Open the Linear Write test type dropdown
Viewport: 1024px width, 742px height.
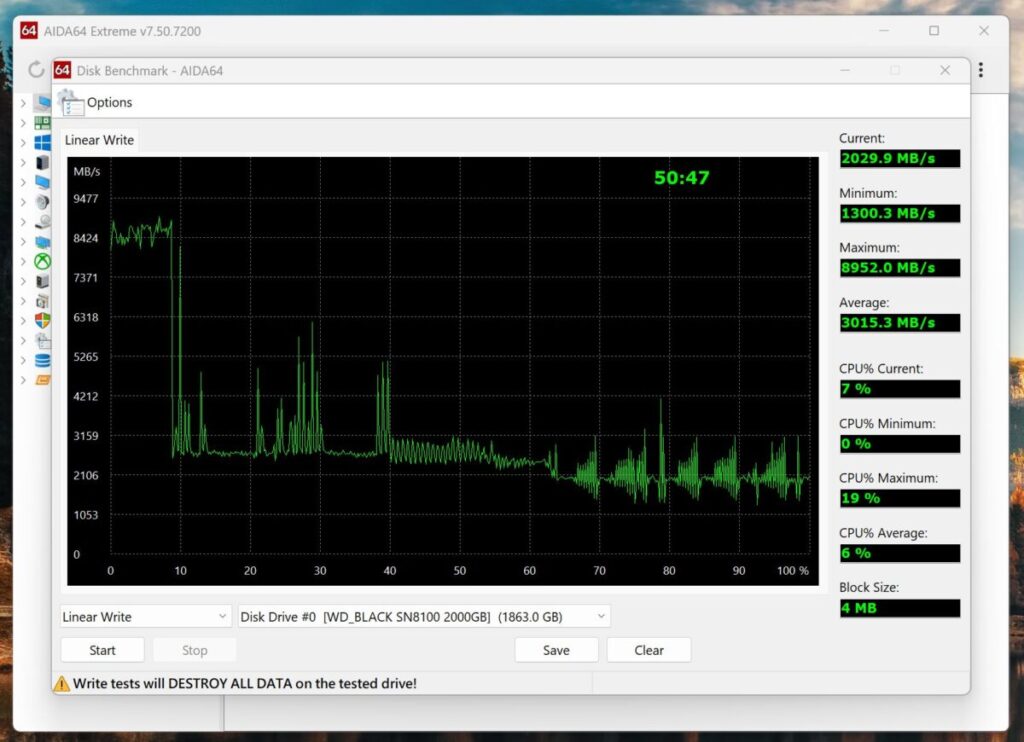click(x=146, y=617)
